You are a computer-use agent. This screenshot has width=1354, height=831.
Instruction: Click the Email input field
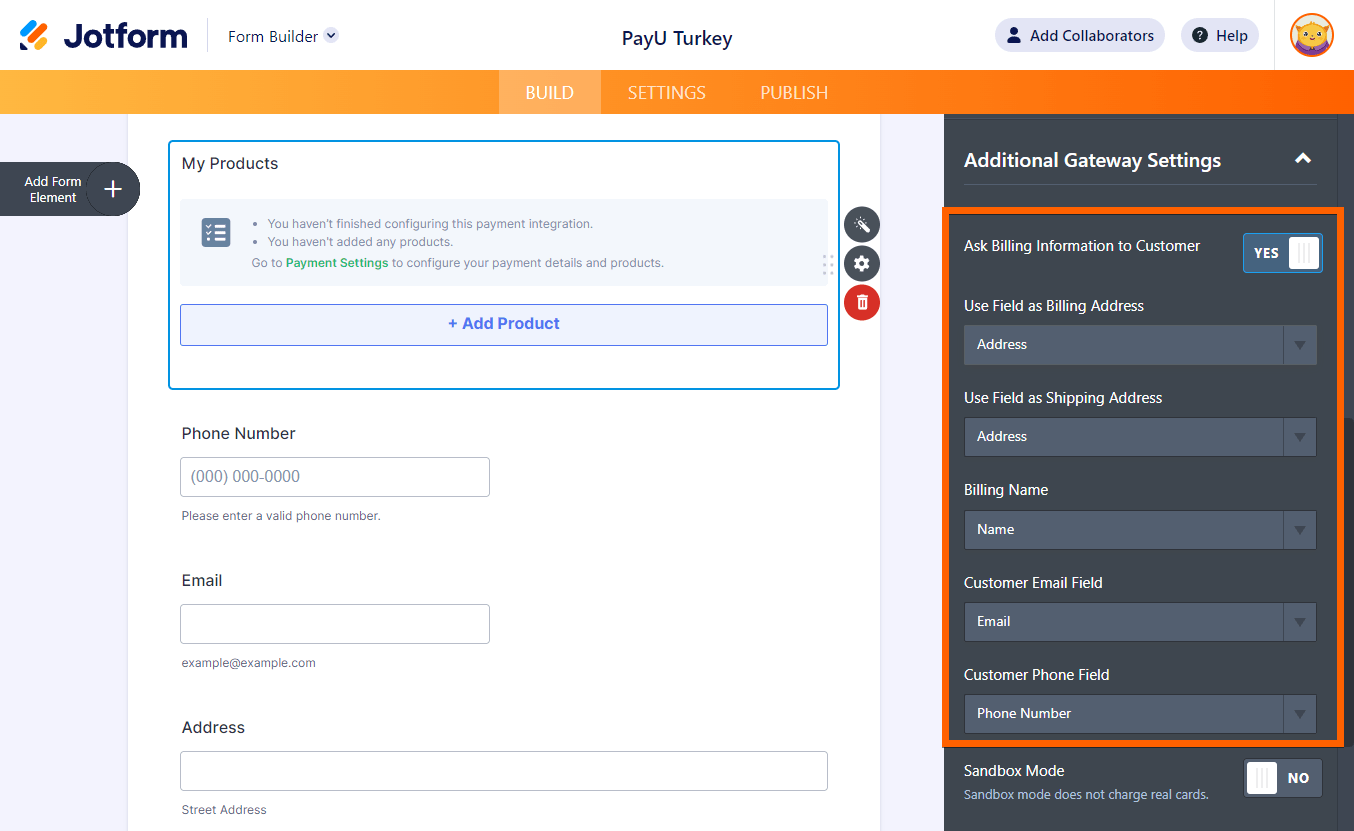tap(335, 624)
